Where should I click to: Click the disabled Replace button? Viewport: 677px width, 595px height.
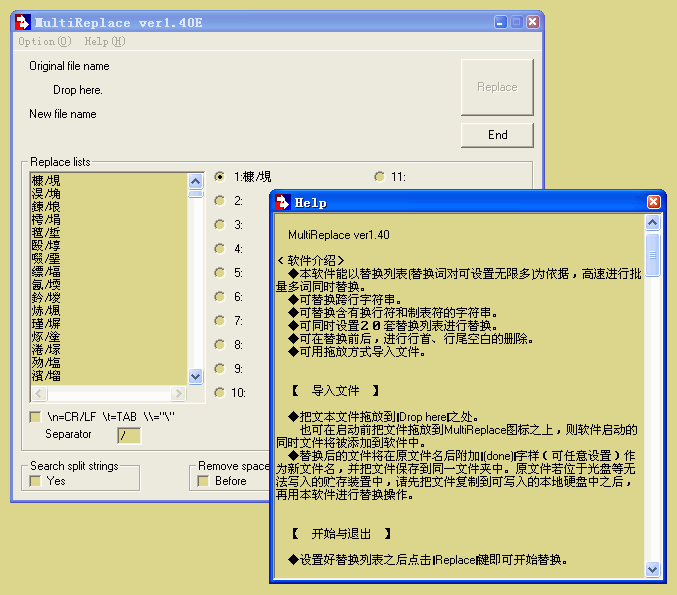497,87
